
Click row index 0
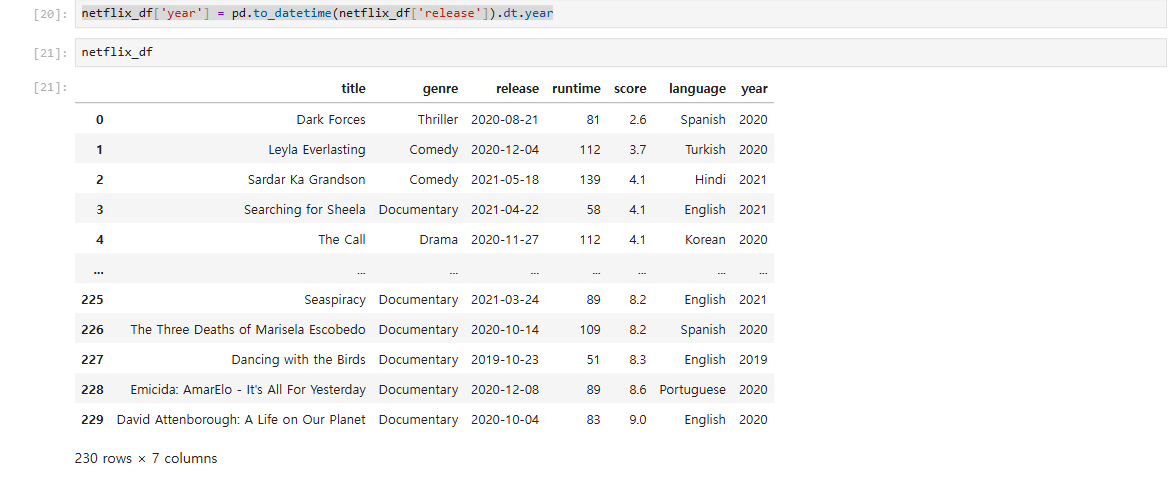pyautogui.click(x=99, y=119)
